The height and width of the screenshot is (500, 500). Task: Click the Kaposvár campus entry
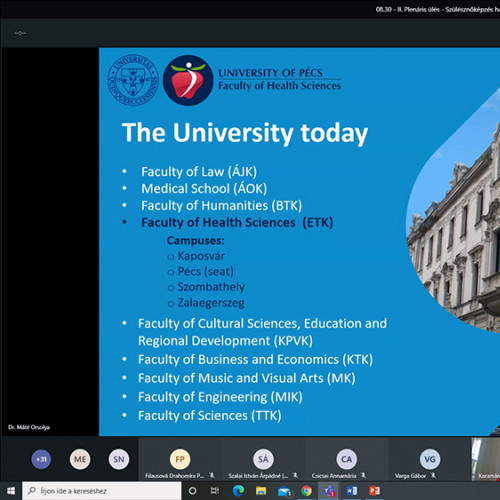pos(201,256)
